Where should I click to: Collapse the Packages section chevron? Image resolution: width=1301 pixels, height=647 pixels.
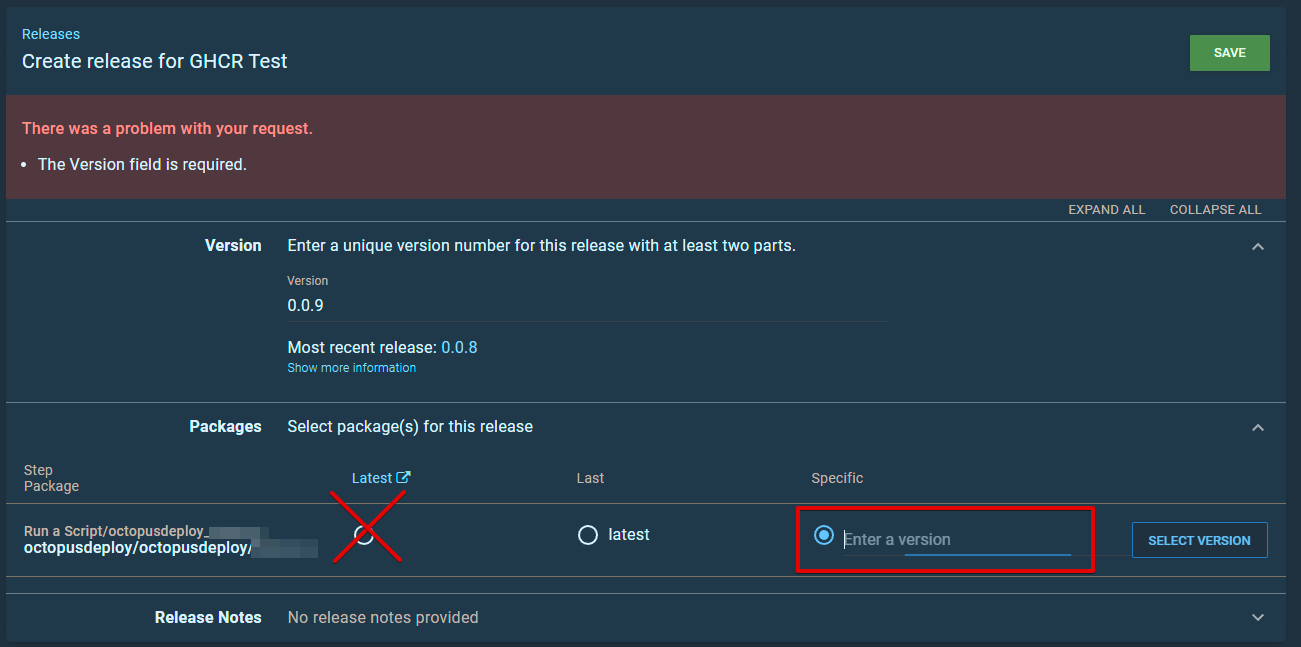(1257, 427)
